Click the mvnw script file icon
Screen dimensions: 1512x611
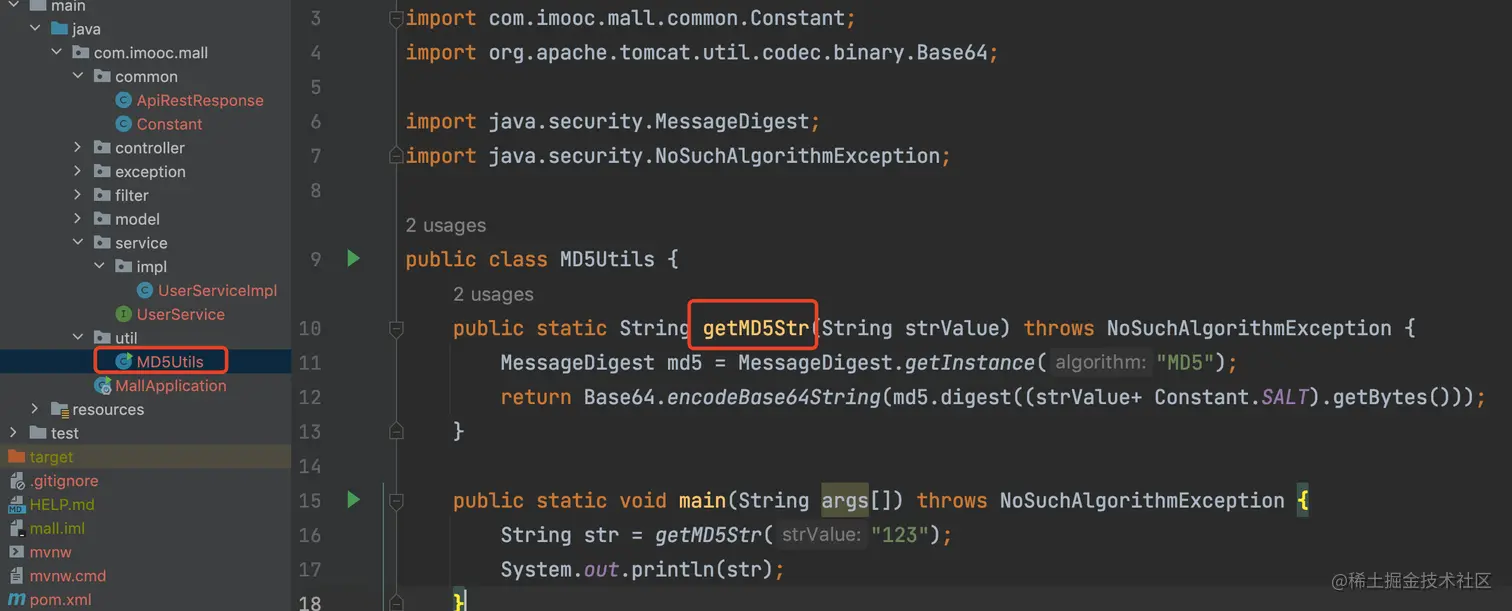(16, 552)
